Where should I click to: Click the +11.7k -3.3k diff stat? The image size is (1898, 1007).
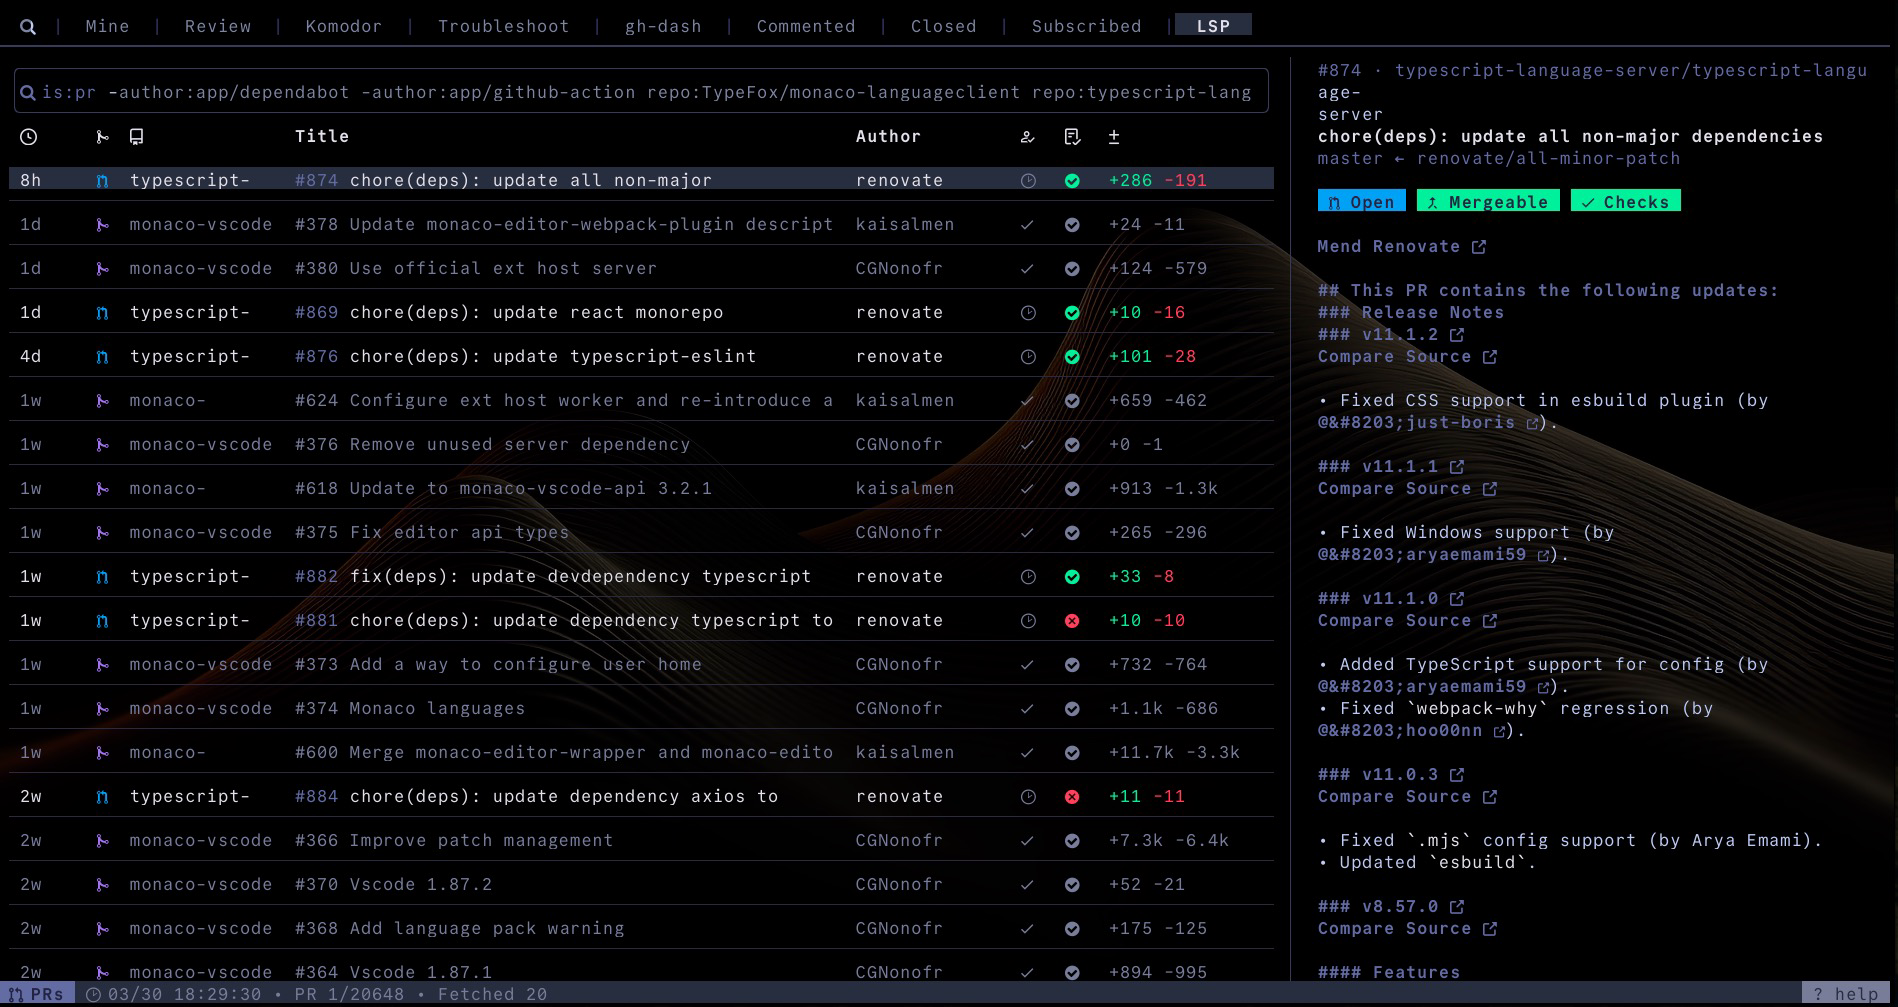click(1174, 753)
